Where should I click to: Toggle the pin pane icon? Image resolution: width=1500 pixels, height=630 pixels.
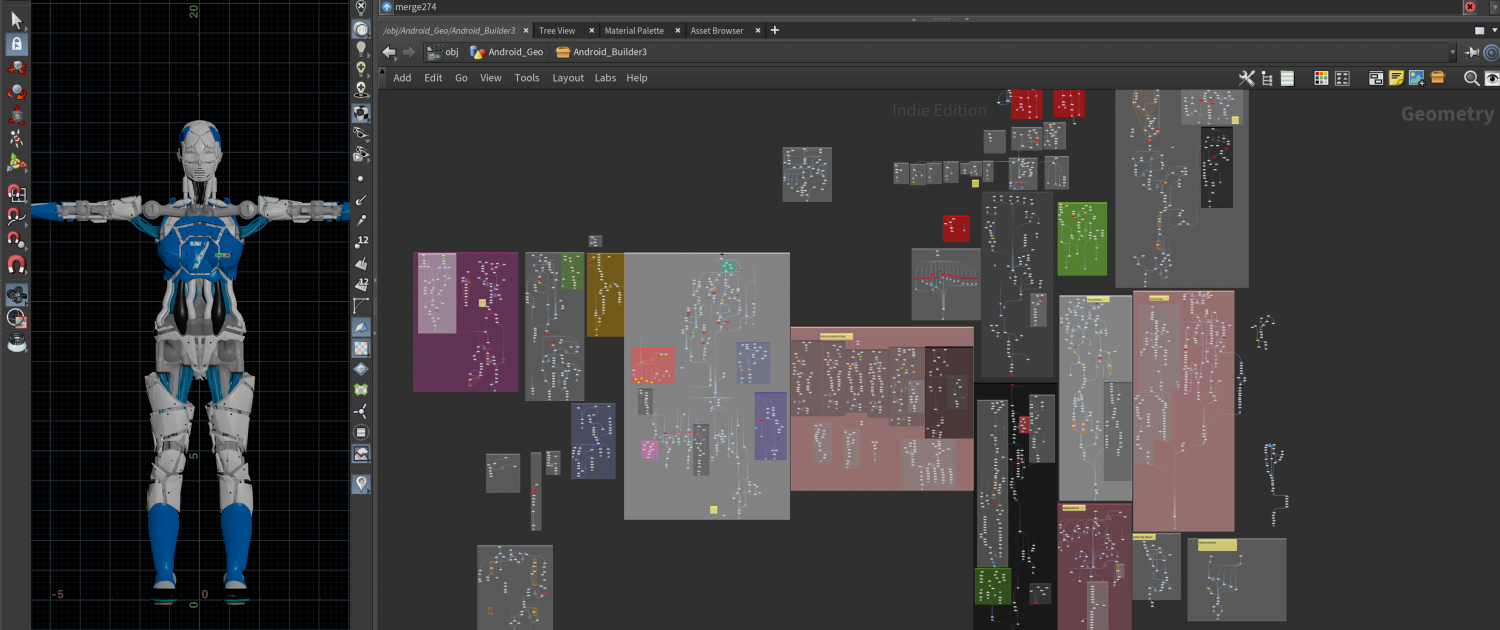[x=1473, y=52]
